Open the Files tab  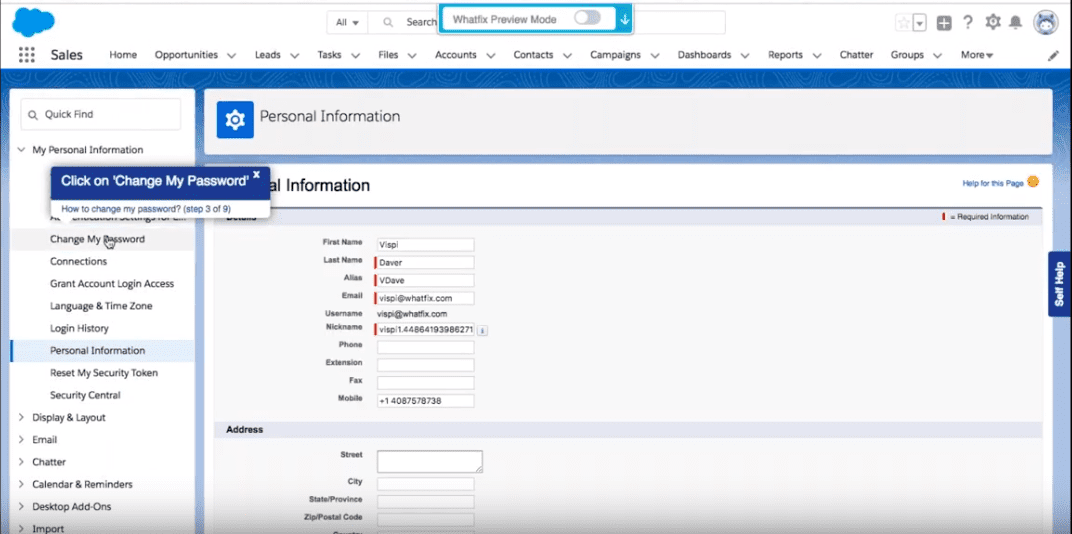388,55
